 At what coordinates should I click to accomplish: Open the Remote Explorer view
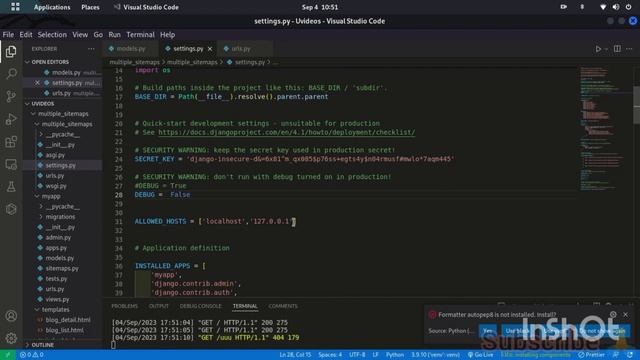tap(11, 164)
